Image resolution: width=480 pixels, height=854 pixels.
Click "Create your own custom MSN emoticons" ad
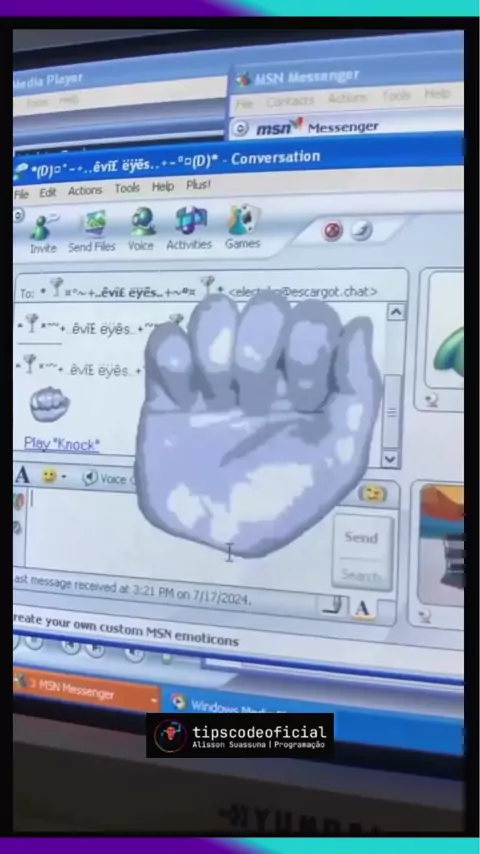(126, 629)
